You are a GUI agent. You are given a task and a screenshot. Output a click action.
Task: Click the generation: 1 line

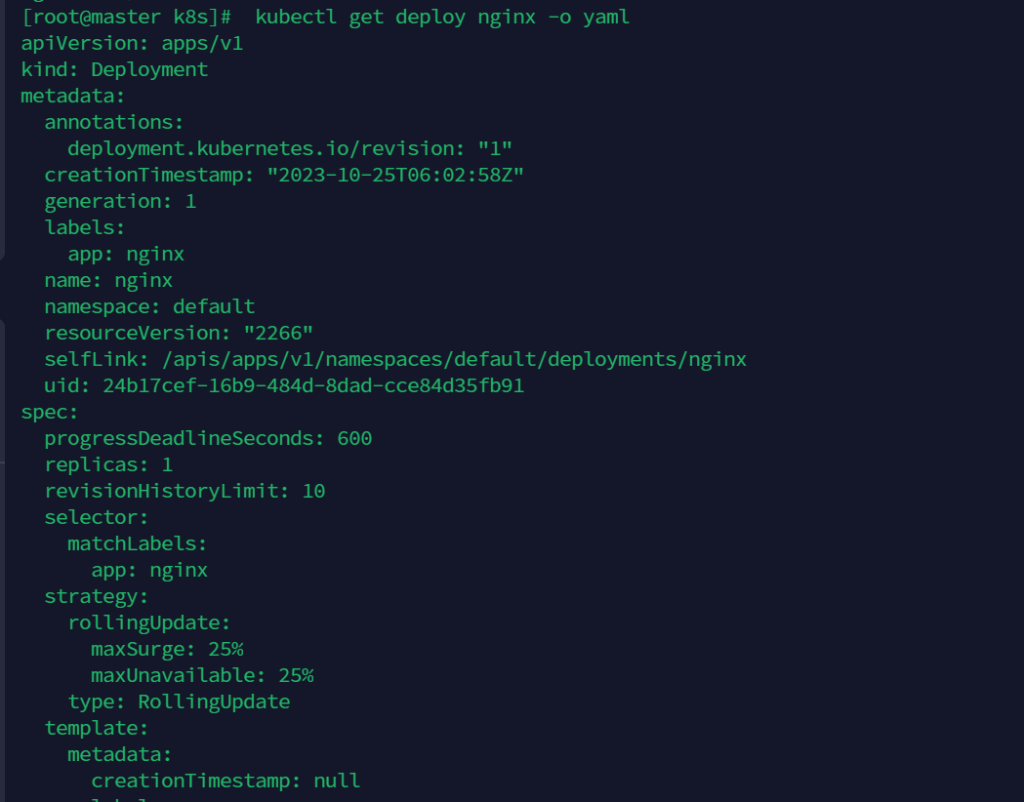(x=120, y=201)
